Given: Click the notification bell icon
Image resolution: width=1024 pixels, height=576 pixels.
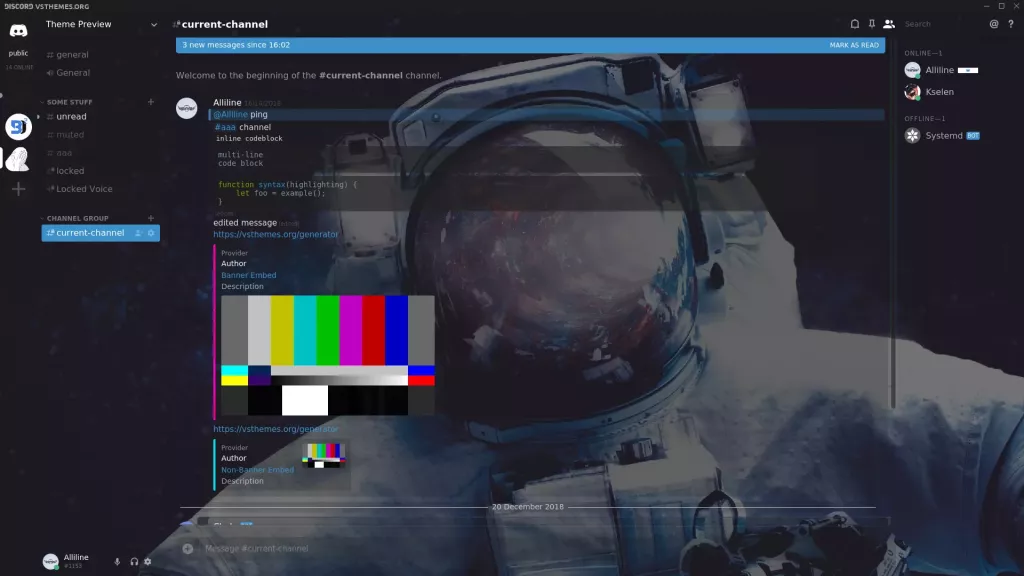Looking at the screenshot, I should 855,23.
